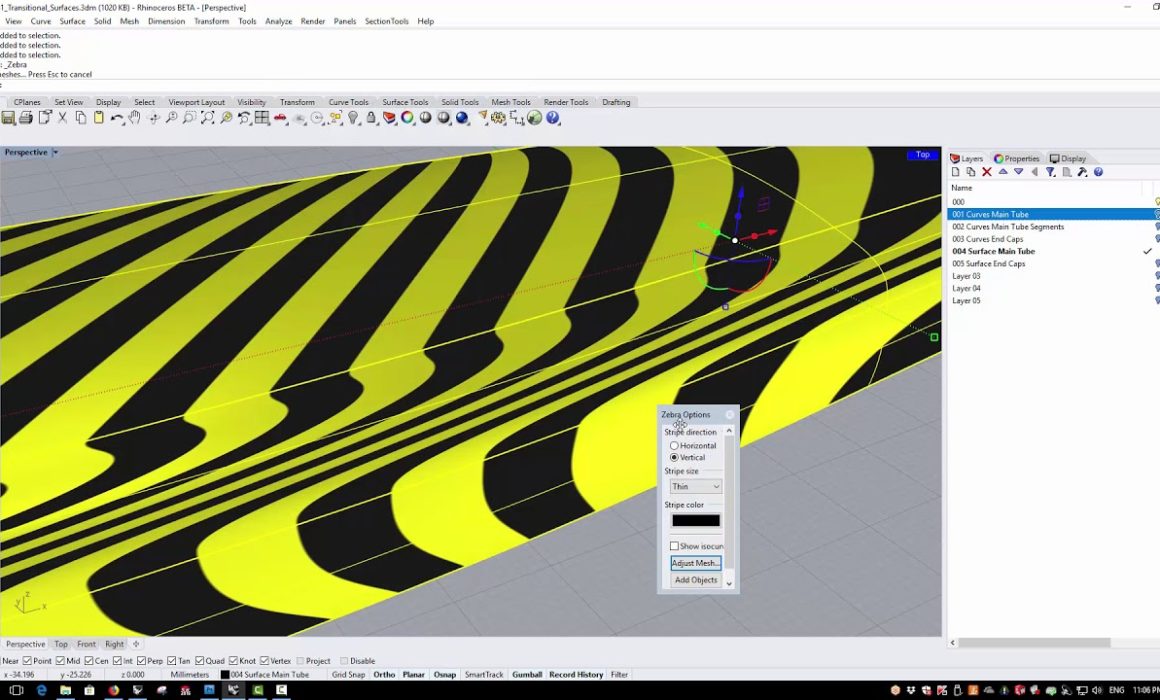
Task: Click the red Delete layer X icon
Action: (987, 172)
